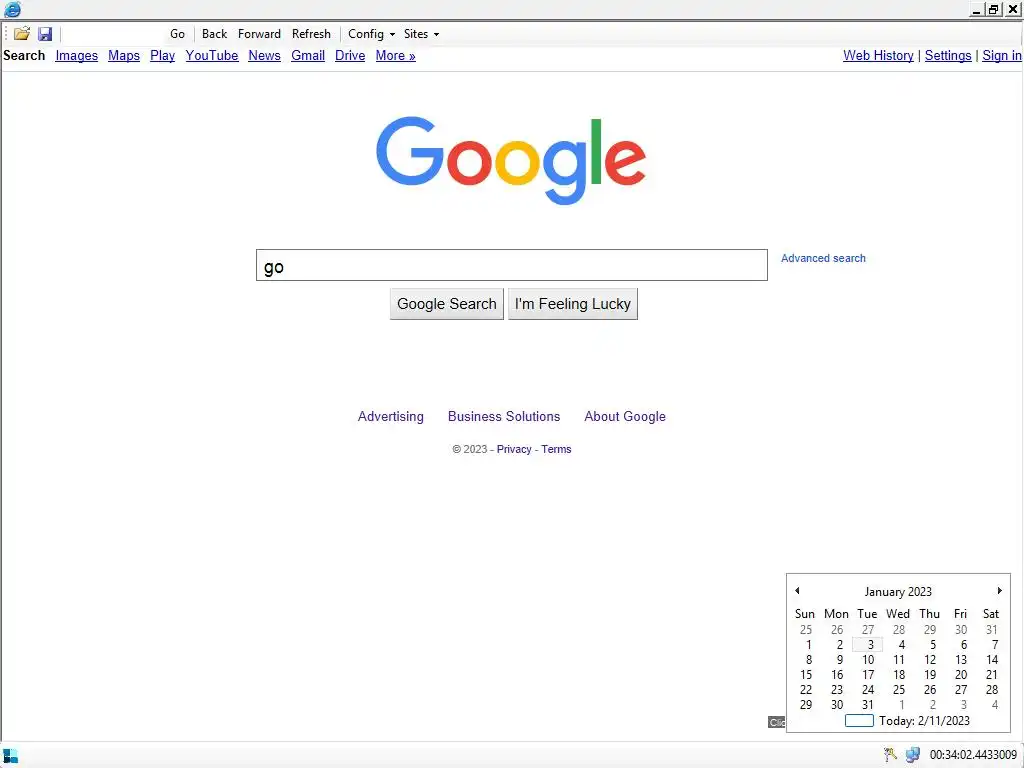The height and width of the screenshot is (768, 1024).
Task: Open the Business Solutions link
Action: click(504, 417)
